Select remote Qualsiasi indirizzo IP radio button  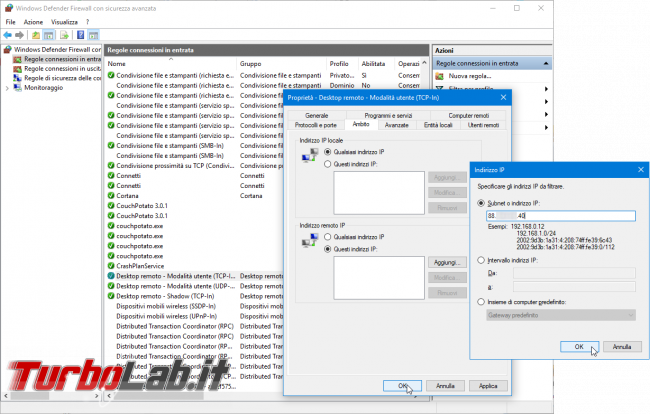[327, 237]
